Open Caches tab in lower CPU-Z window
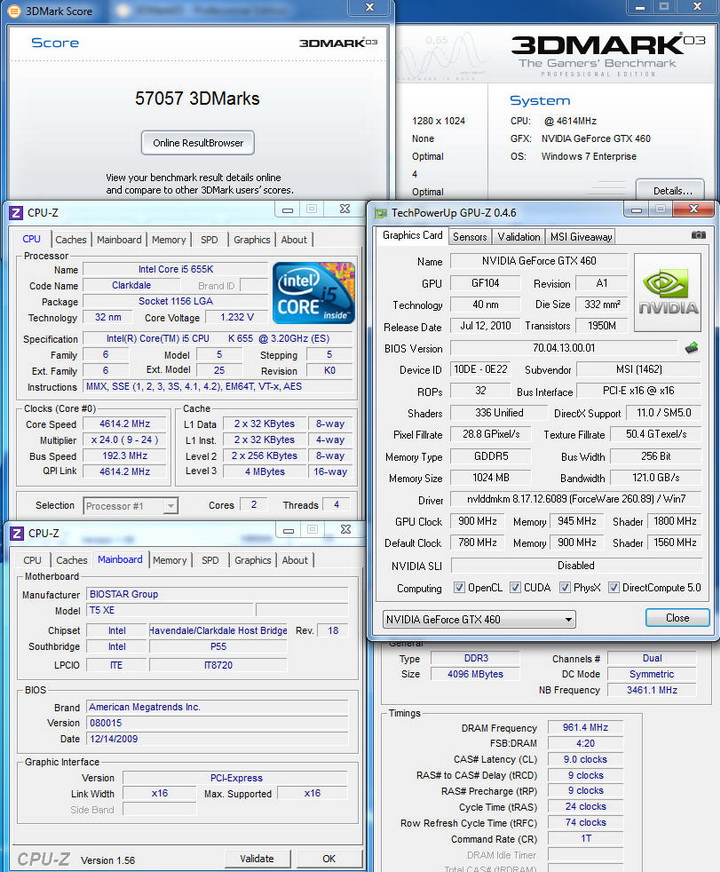The image size is (720, 872). 72,561
